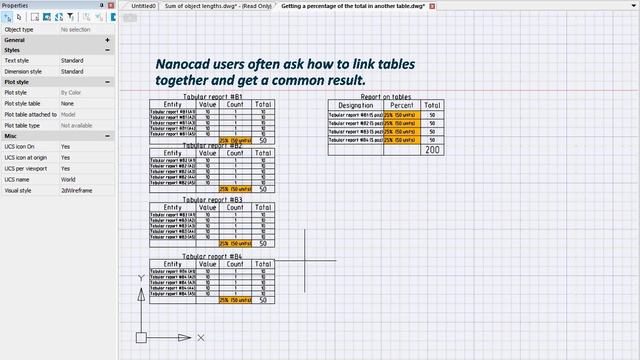Click the Properties panel title

coord(15,5)
